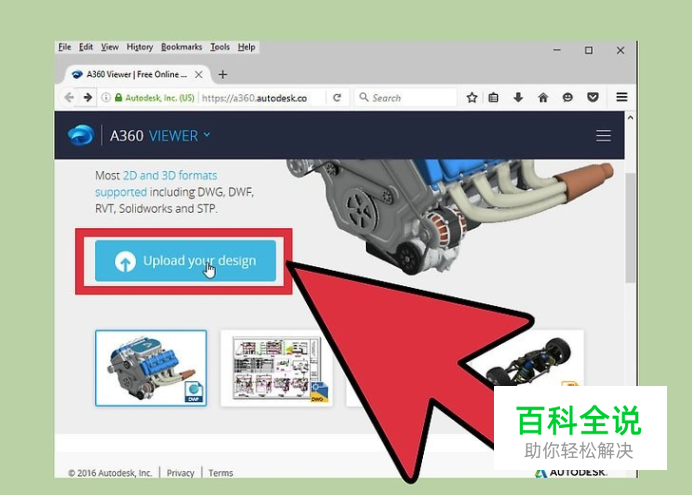Image resolution: width=692 pixels, height=495 pixels.
Task: Close the browser window
Action: tap(621, 50)
